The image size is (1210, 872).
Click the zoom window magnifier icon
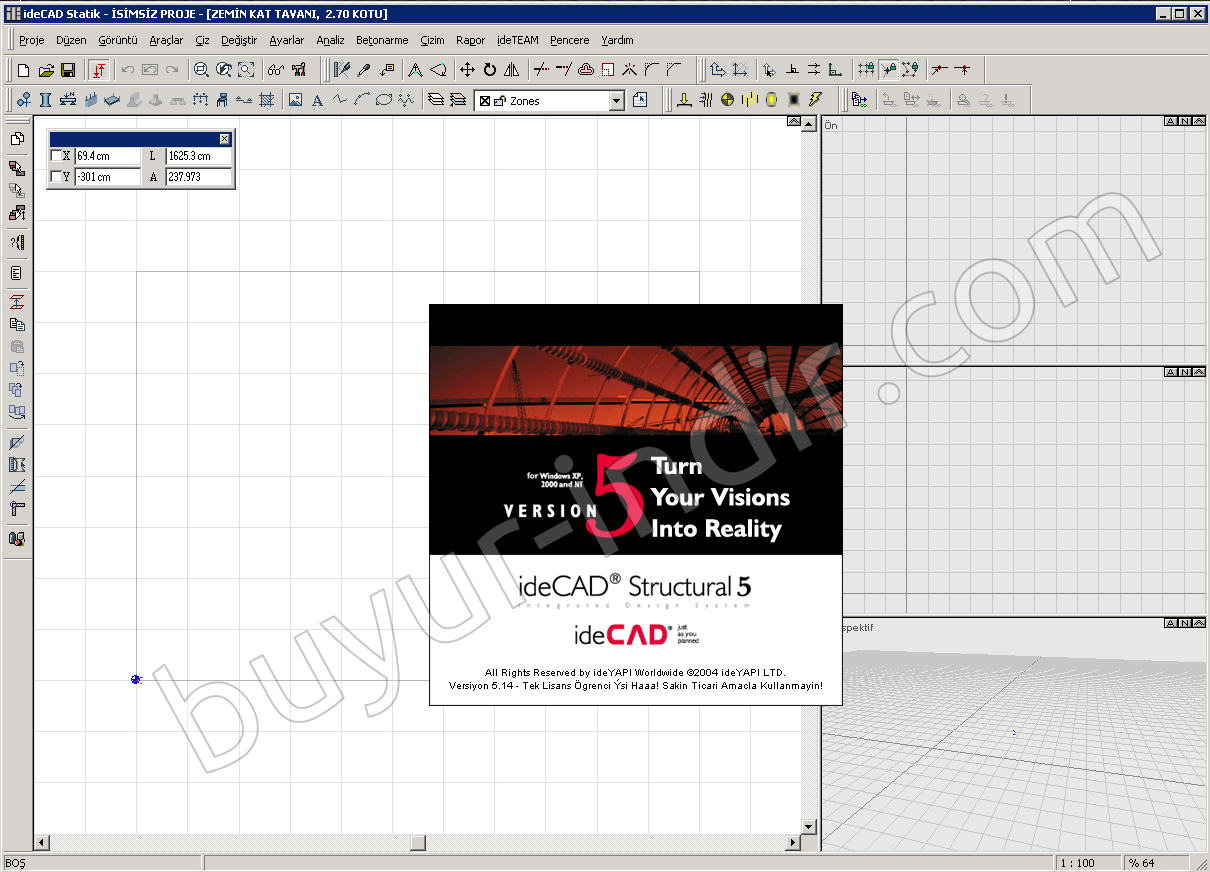(x=201, y=70)
